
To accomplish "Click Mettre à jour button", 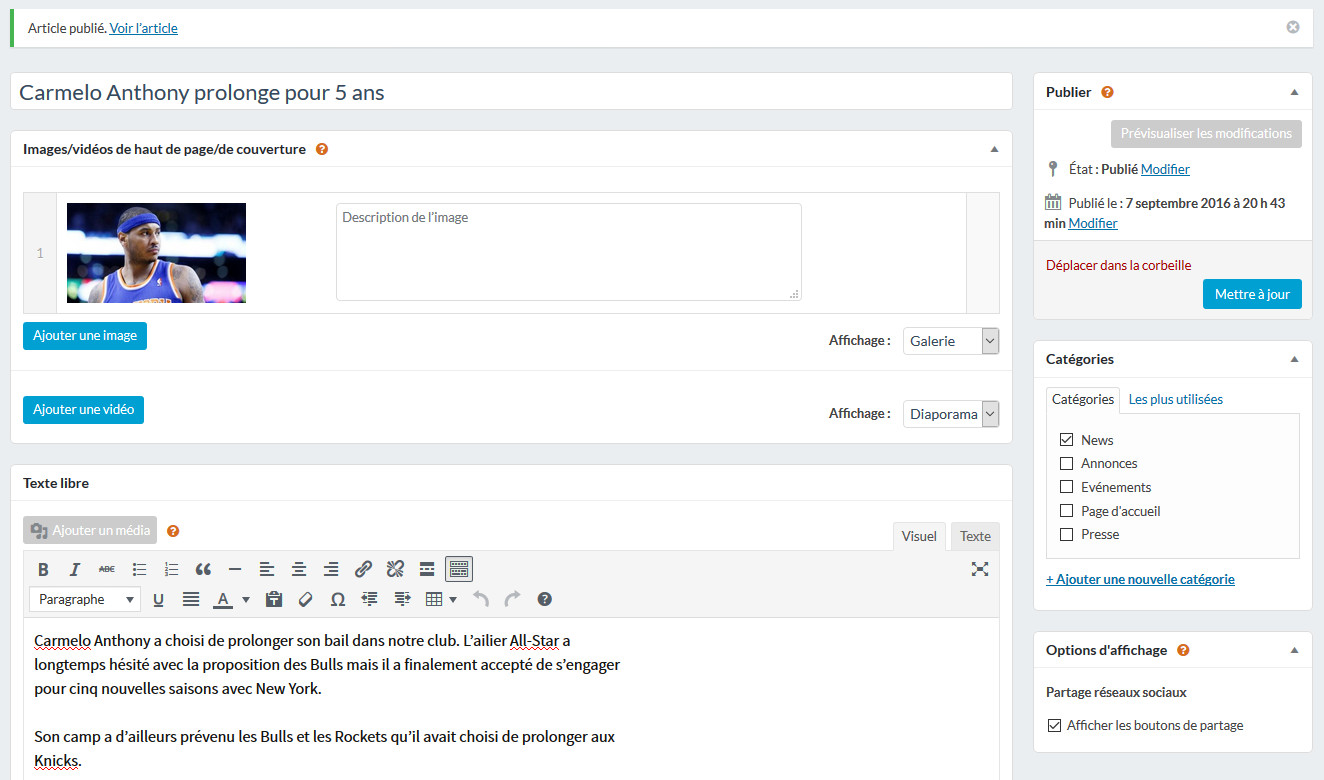I will point(1252,294).
